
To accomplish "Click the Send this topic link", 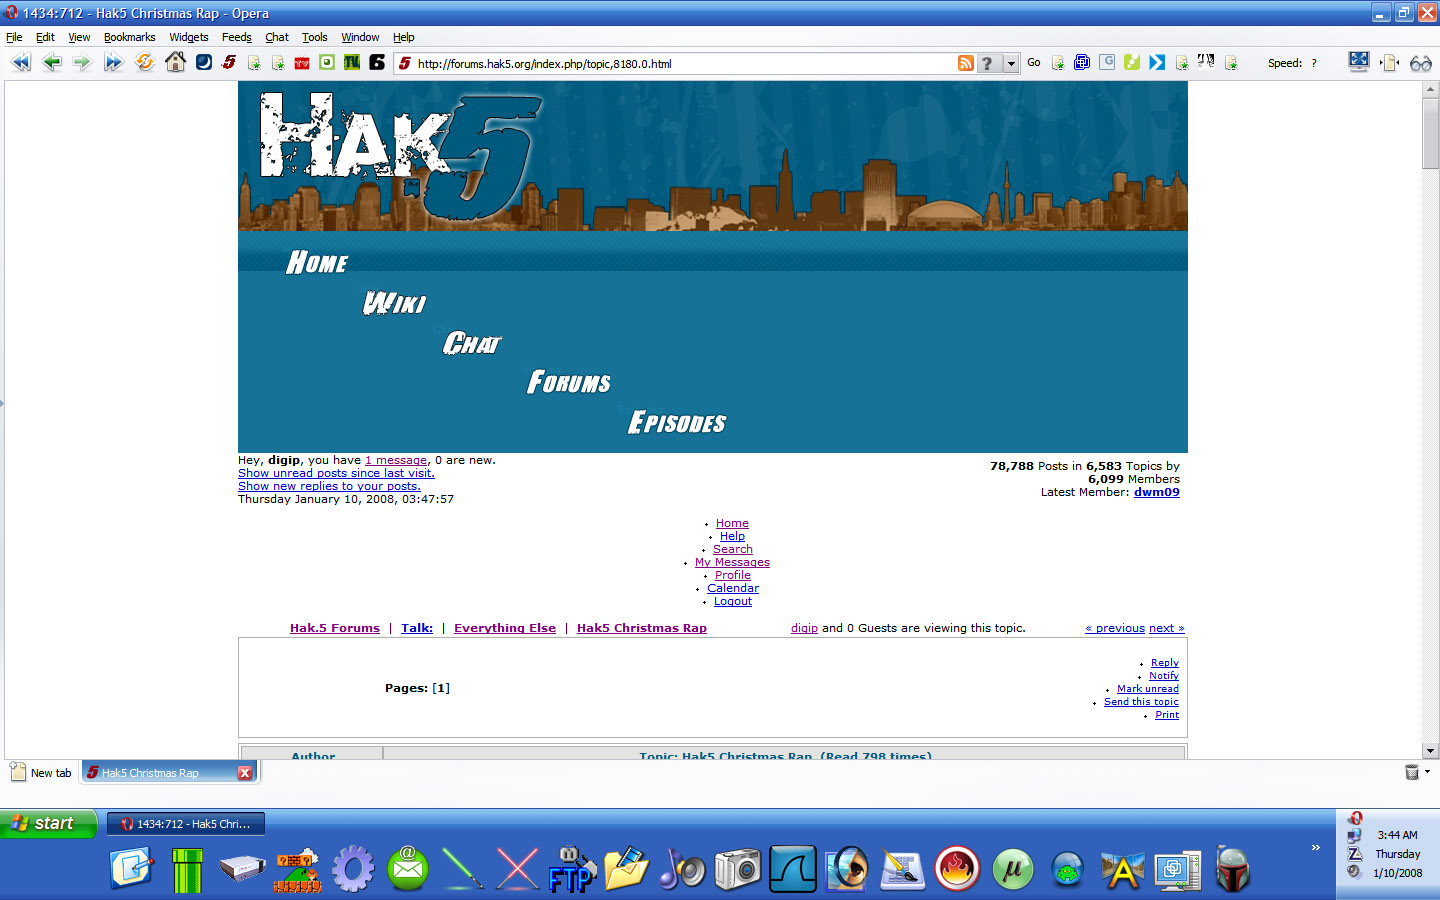I will click(1141, 702).
